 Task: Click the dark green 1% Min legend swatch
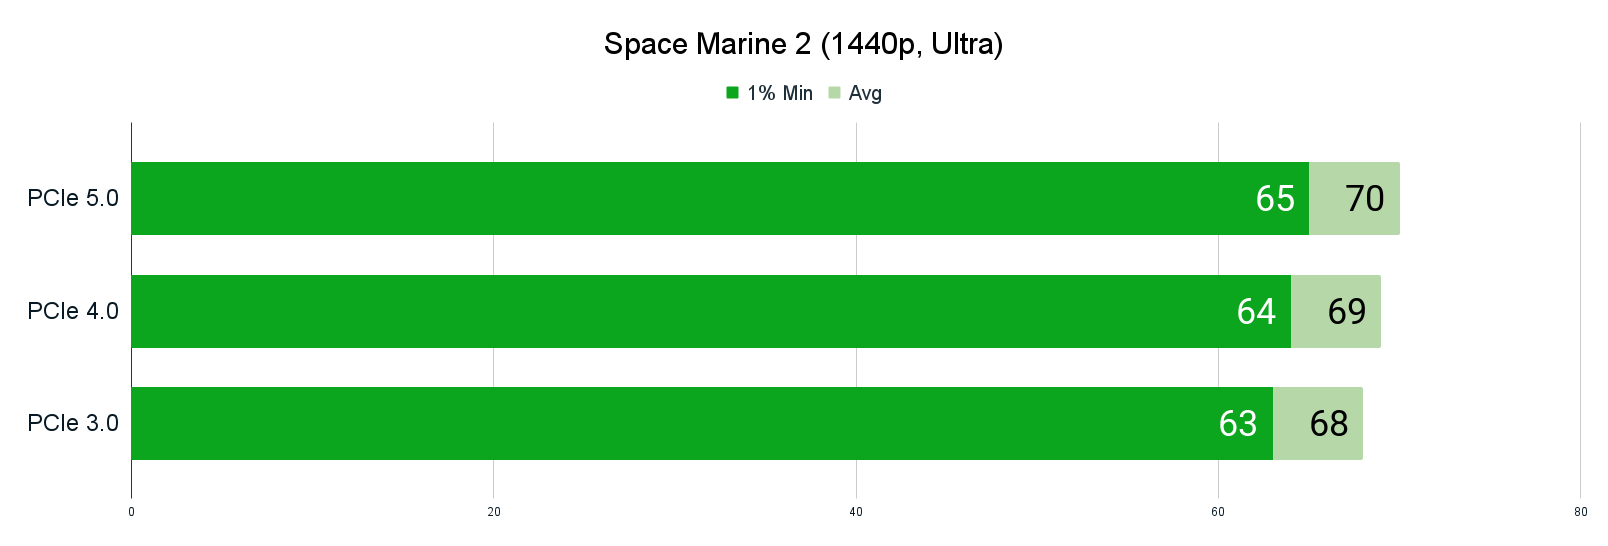tap(732, 93)
